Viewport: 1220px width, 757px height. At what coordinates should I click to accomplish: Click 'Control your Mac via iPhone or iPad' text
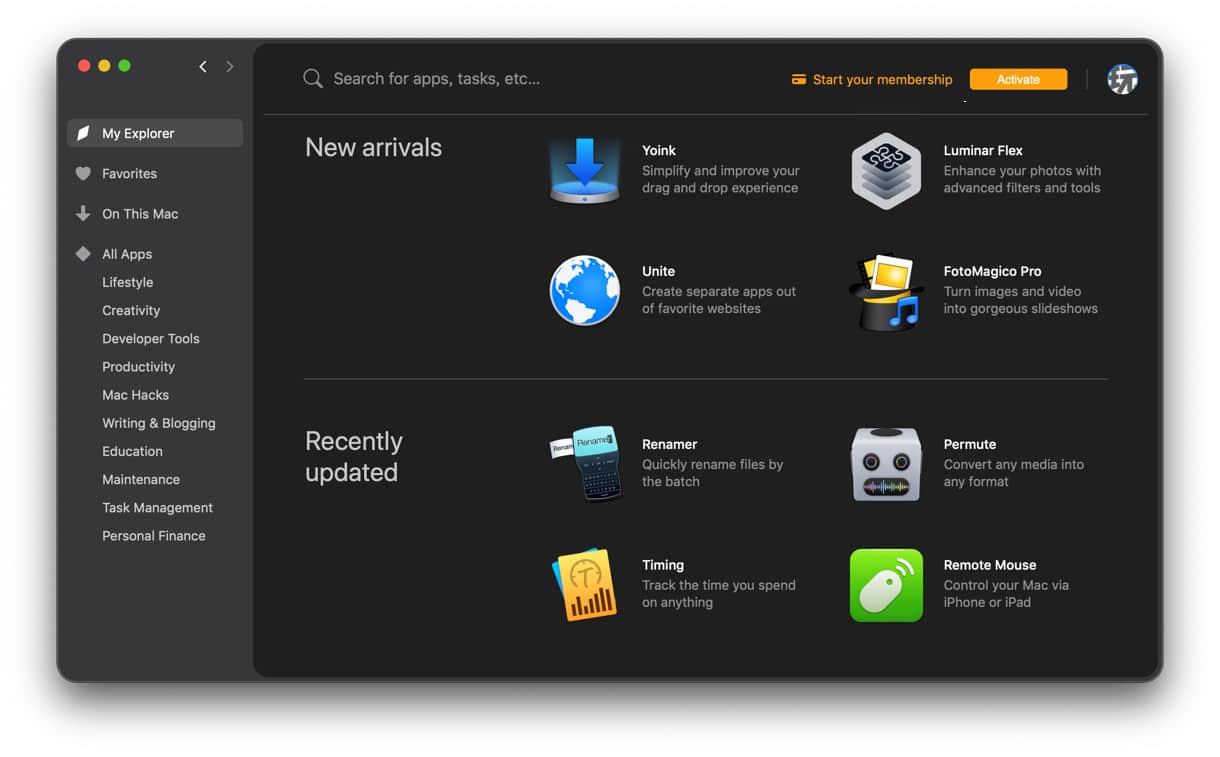point(1006,594)
